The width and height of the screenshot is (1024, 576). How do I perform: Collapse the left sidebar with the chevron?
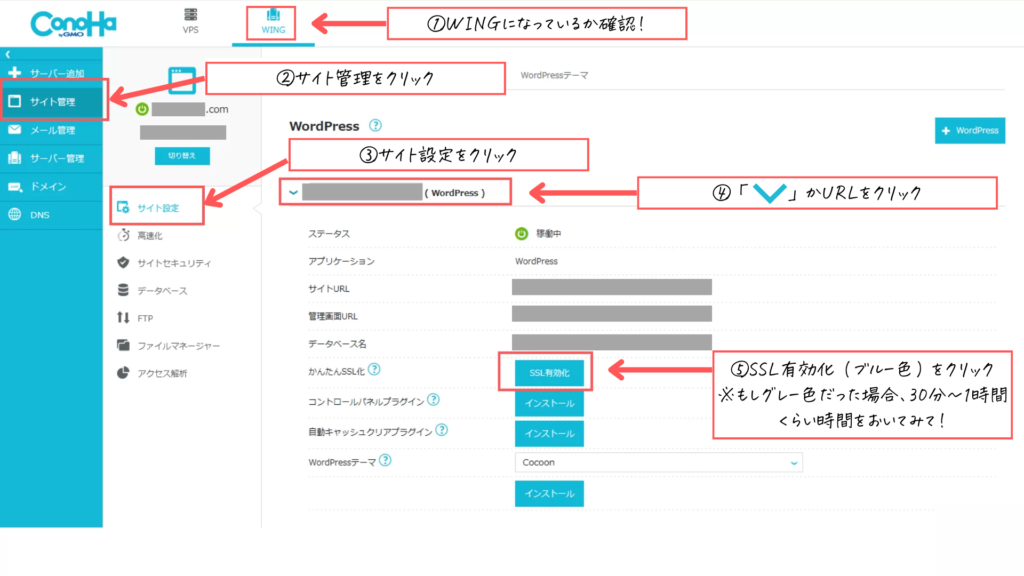tap(8, 54)
